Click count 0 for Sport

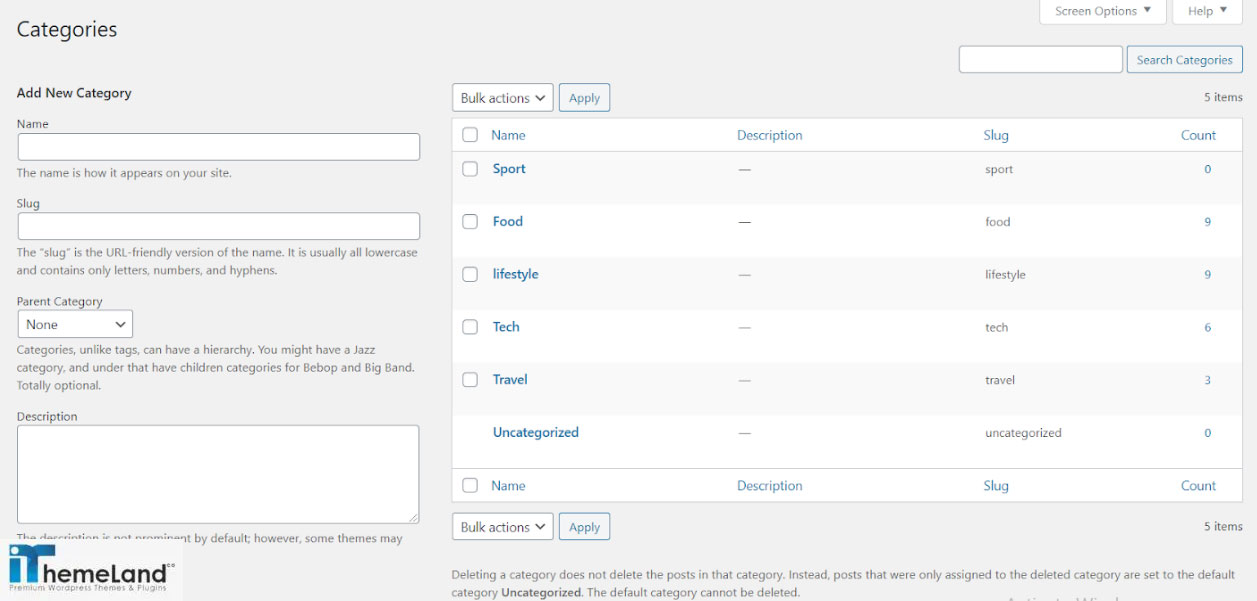pos(1207,169)
